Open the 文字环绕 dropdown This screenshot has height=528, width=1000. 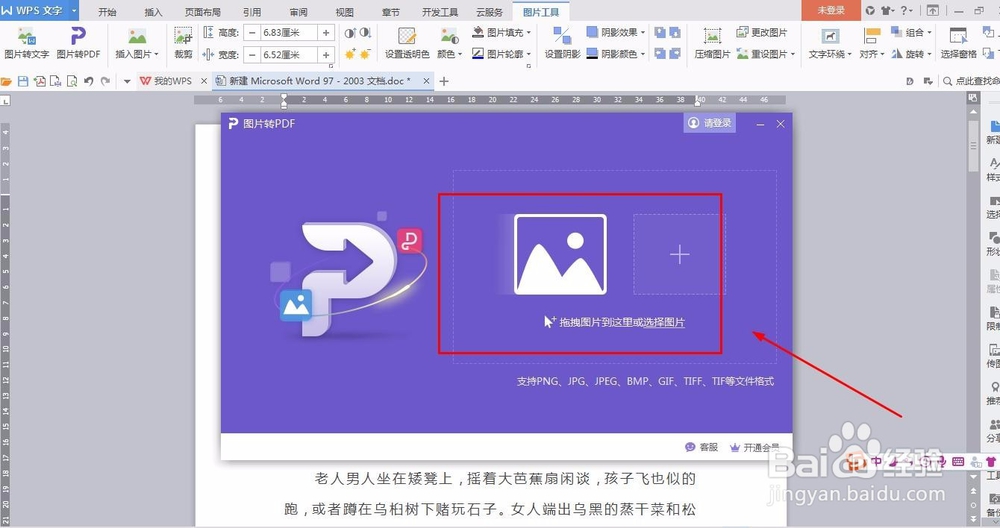click(x=830, y=43)
